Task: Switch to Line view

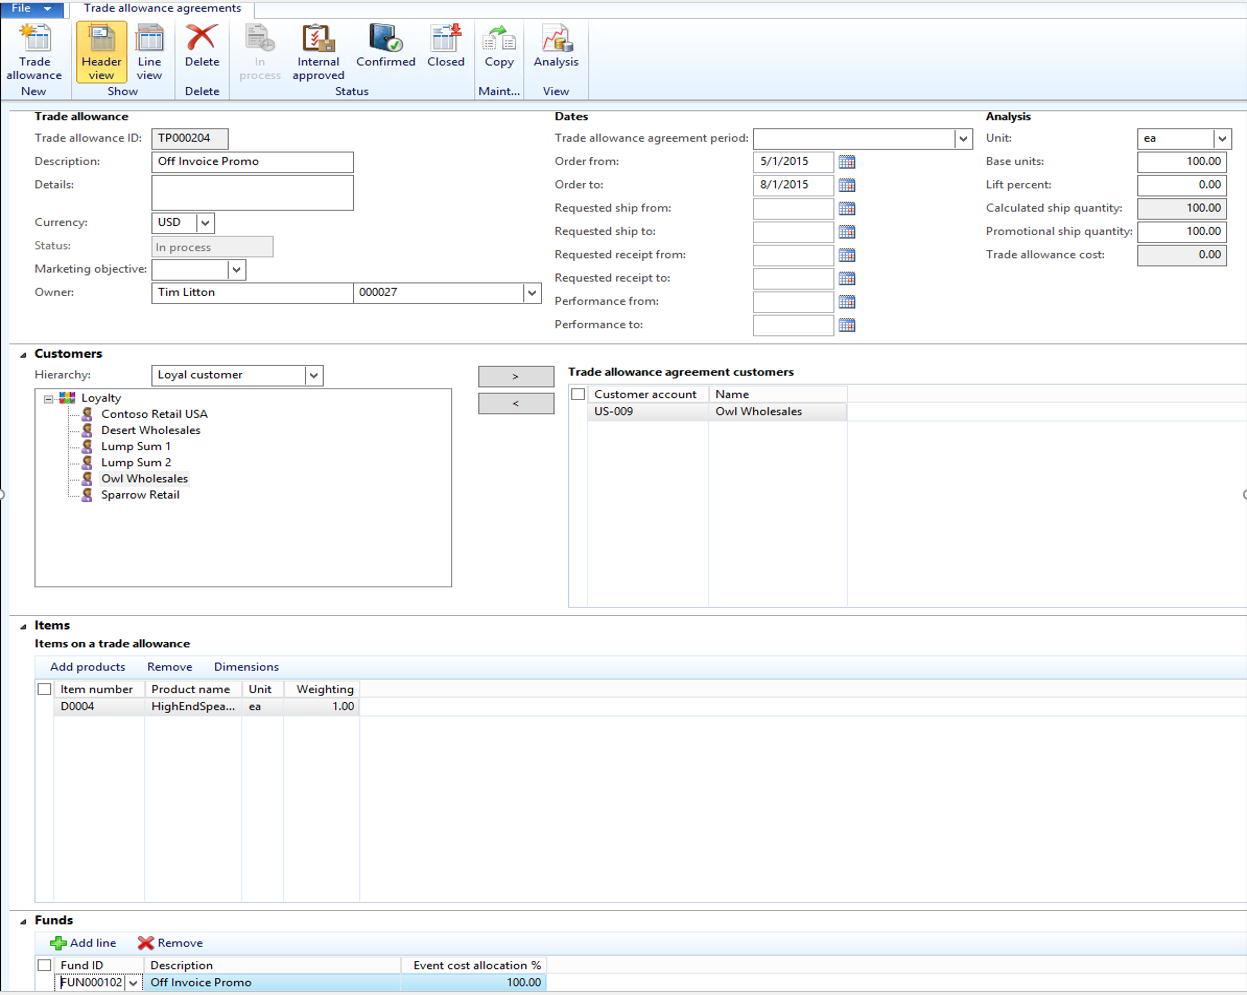Action: pos(149,52)
